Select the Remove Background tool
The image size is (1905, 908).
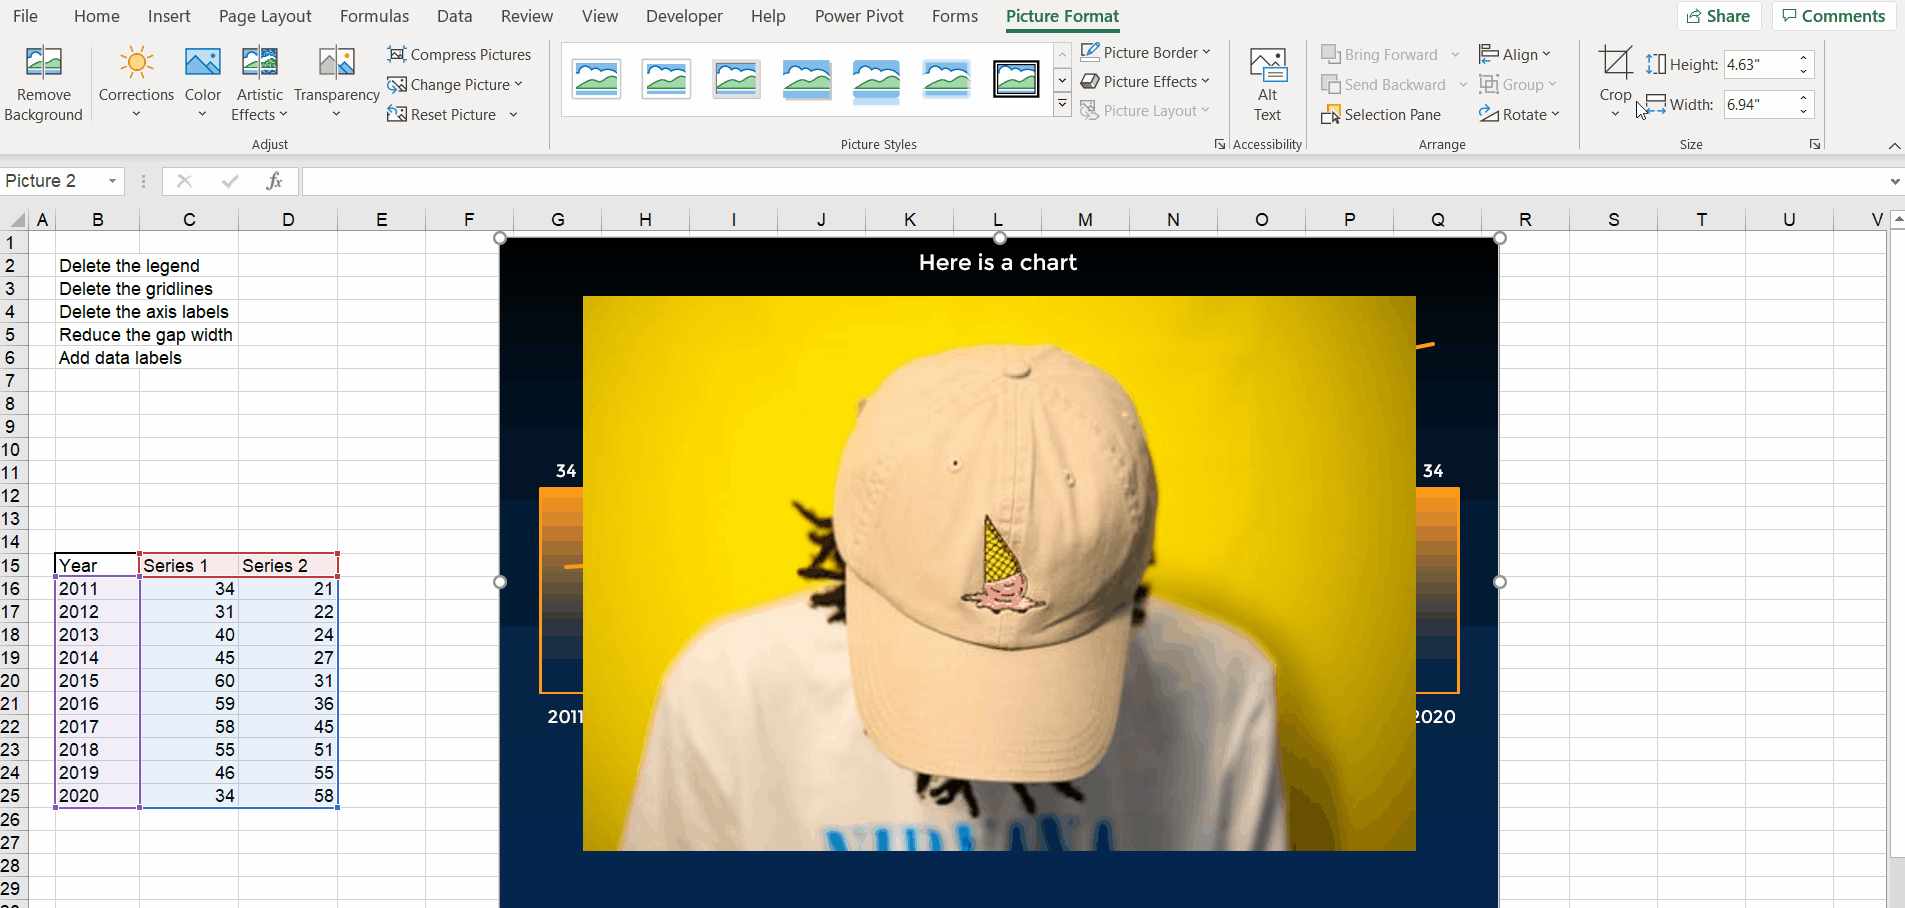[x=43, y=80]
